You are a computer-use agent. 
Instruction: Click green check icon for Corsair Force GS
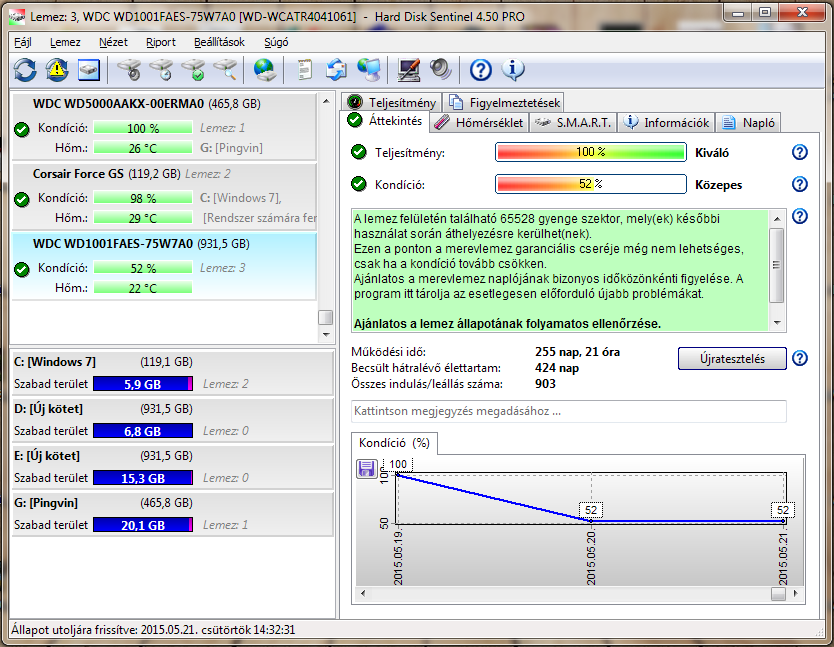click(x=22, y=199)
